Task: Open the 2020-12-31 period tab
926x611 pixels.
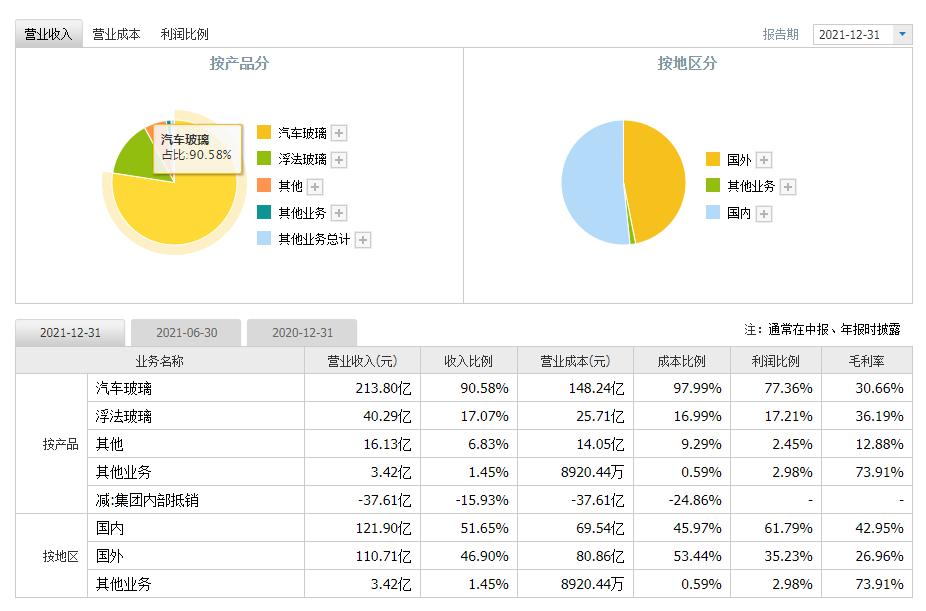Action: [x=302, y=333]
